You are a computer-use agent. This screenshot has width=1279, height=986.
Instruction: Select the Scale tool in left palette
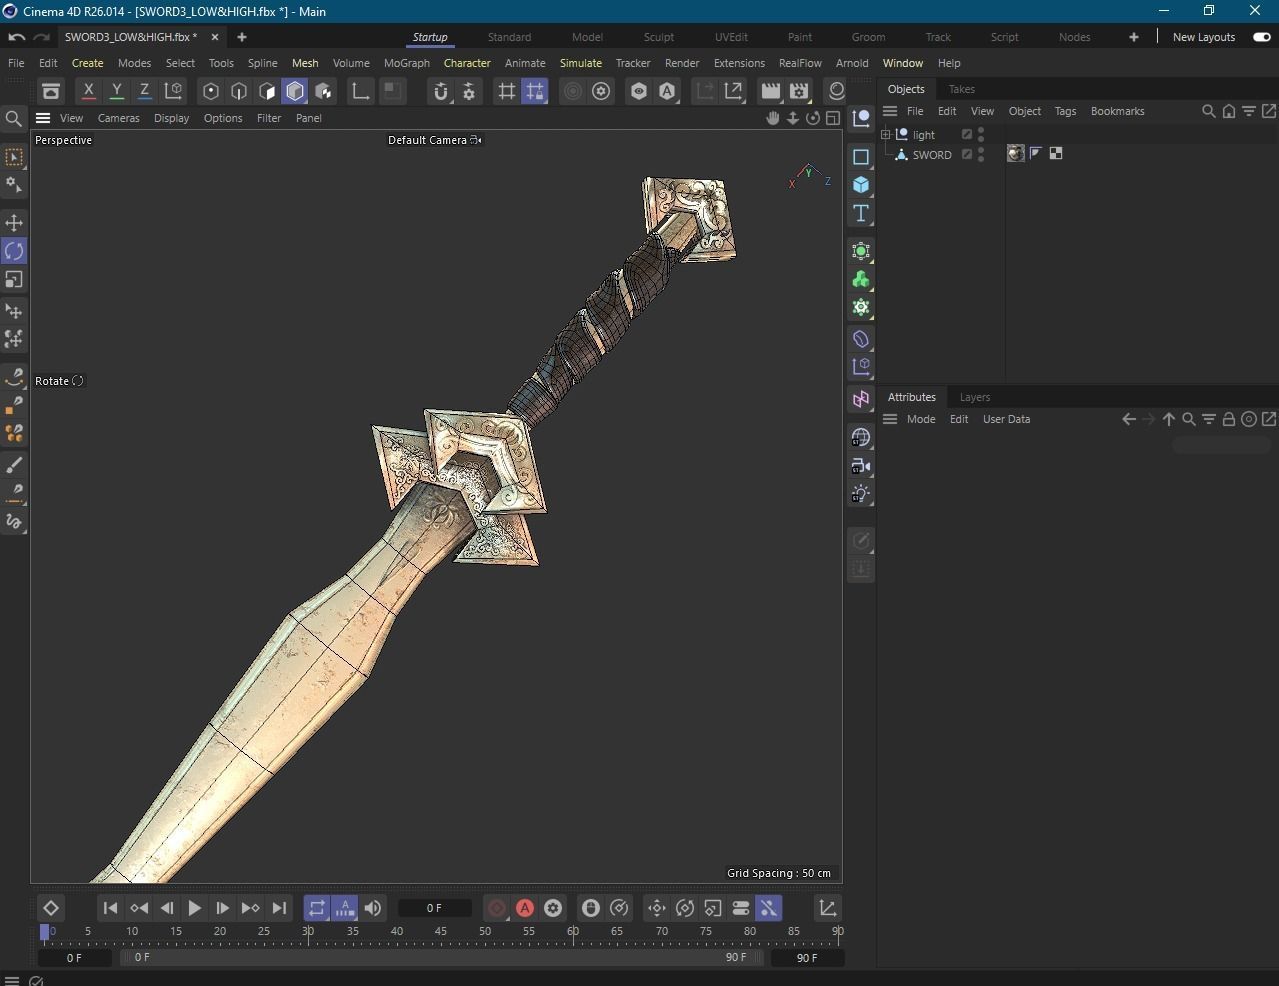click(14, 280)
